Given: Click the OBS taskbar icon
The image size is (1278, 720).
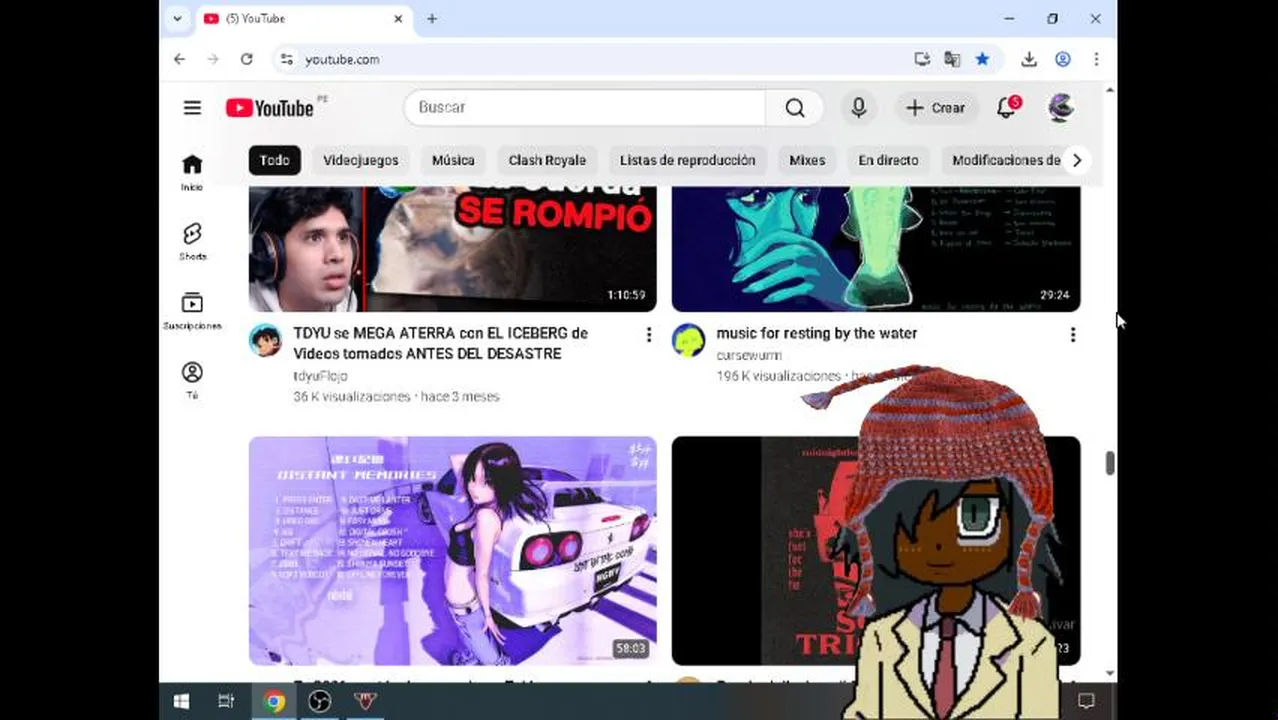Looking at the screenshot, I should [319, 701].
